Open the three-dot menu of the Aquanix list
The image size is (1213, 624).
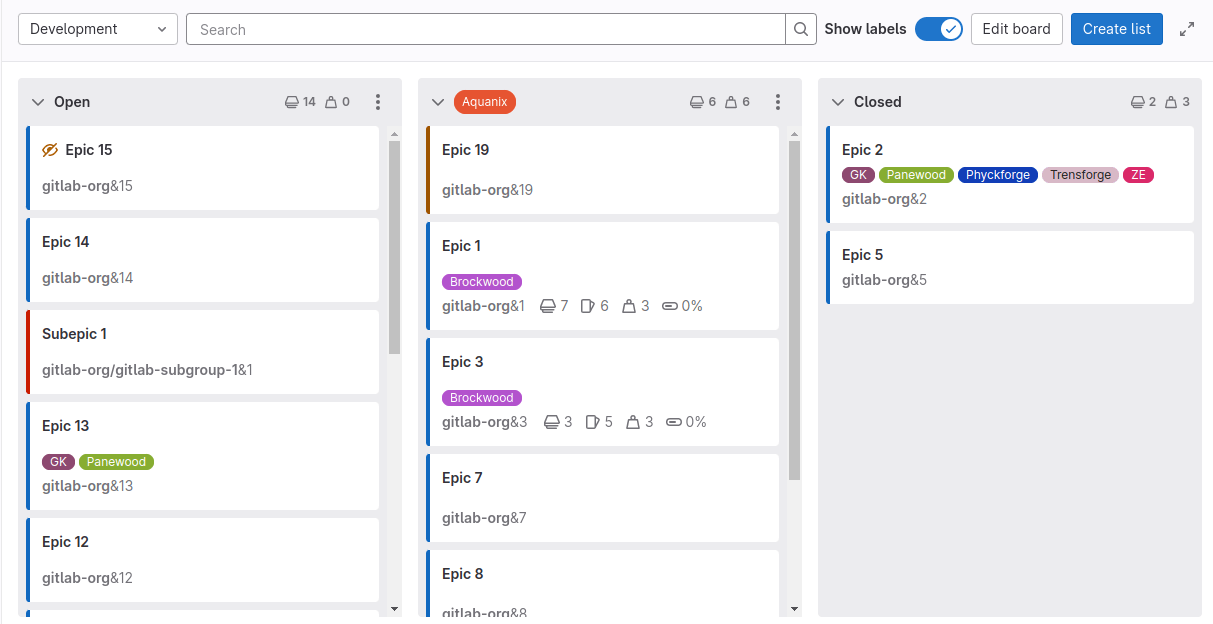[x=778, y=101]
